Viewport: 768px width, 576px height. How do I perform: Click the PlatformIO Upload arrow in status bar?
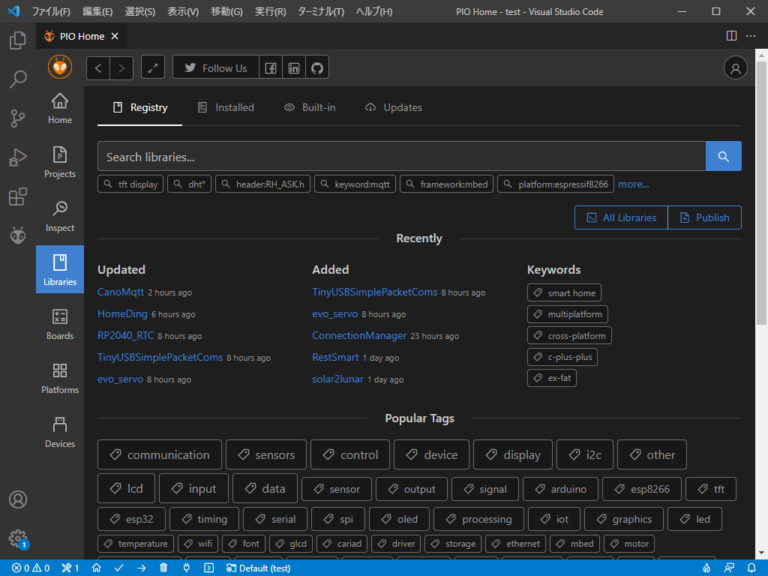141,567
